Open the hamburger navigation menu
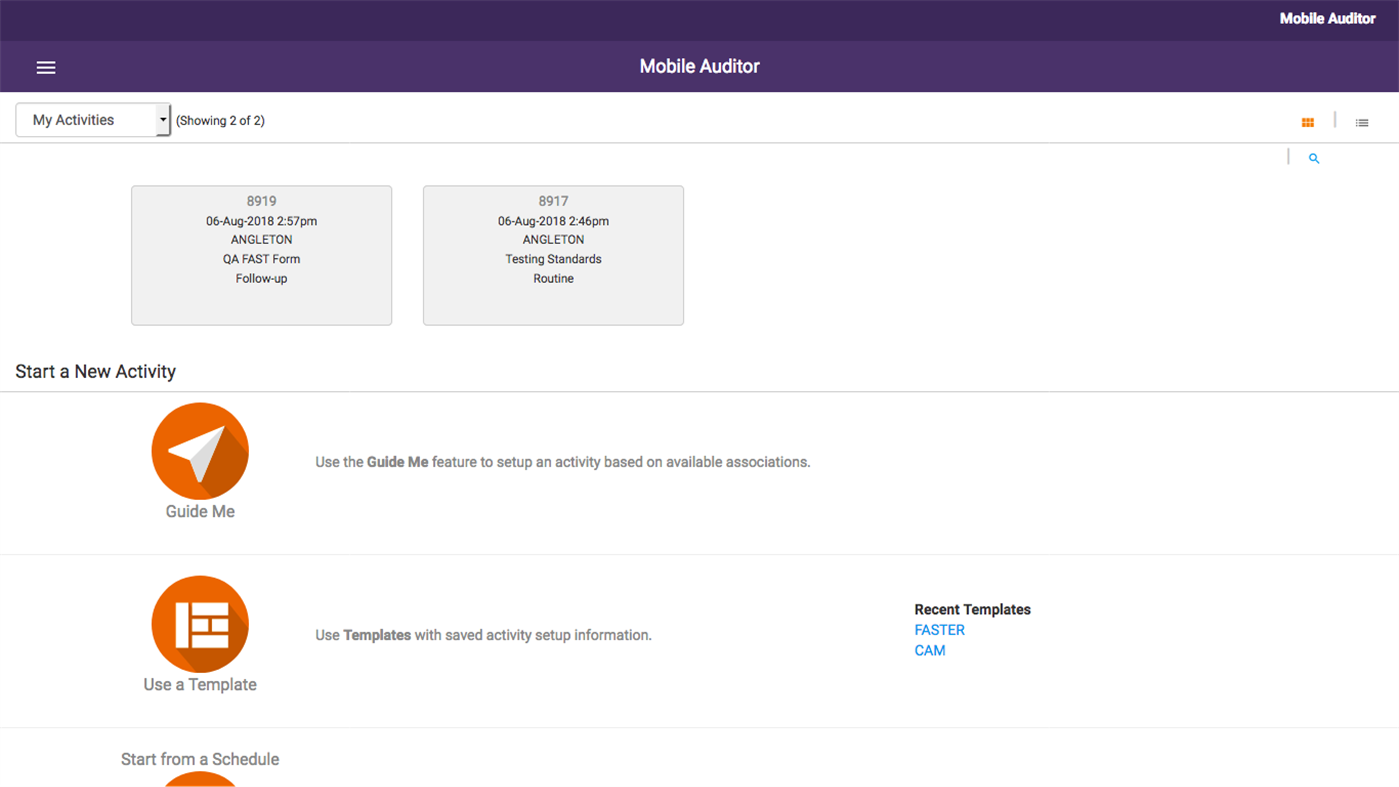The image size is (1399, 787). pyautogui.click(x=46, y=67)
